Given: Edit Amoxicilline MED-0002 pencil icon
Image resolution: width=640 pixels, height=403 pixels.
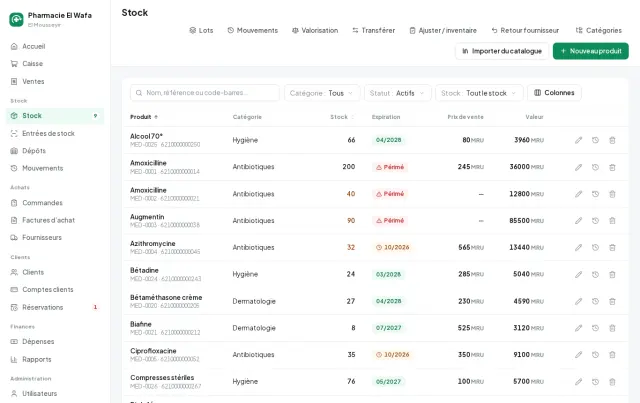Looking at the screenshot, I should point(578,194).
